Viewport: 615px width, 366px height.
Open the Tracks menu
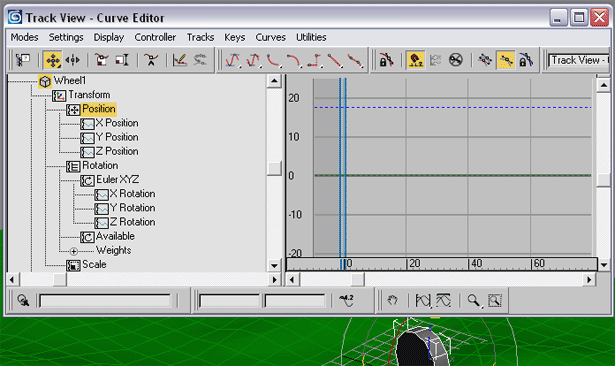pos(200,37)
